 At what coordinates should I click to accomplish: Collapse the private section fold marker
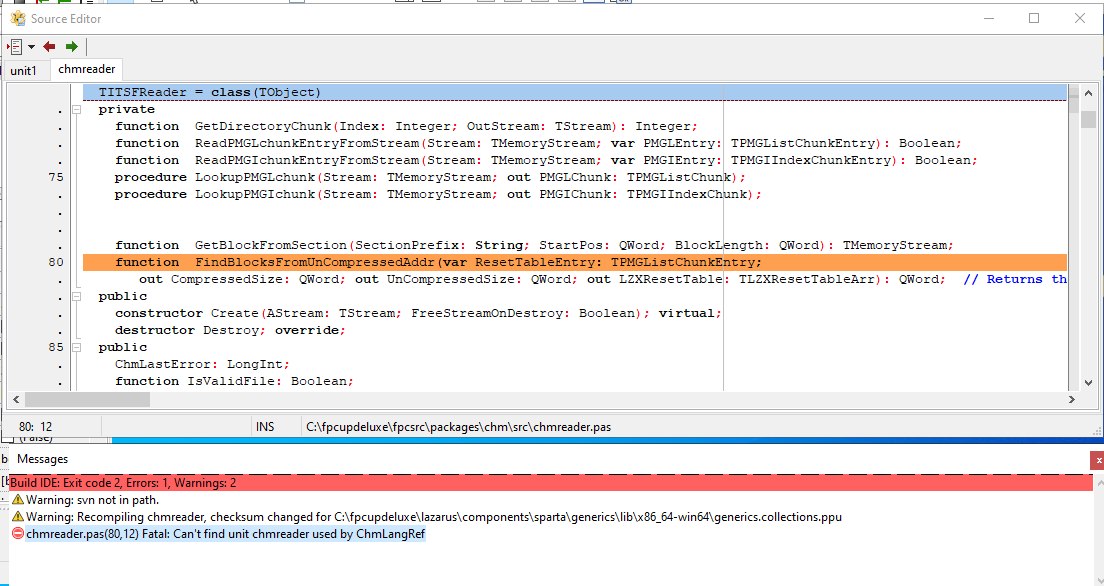(77, 110)
